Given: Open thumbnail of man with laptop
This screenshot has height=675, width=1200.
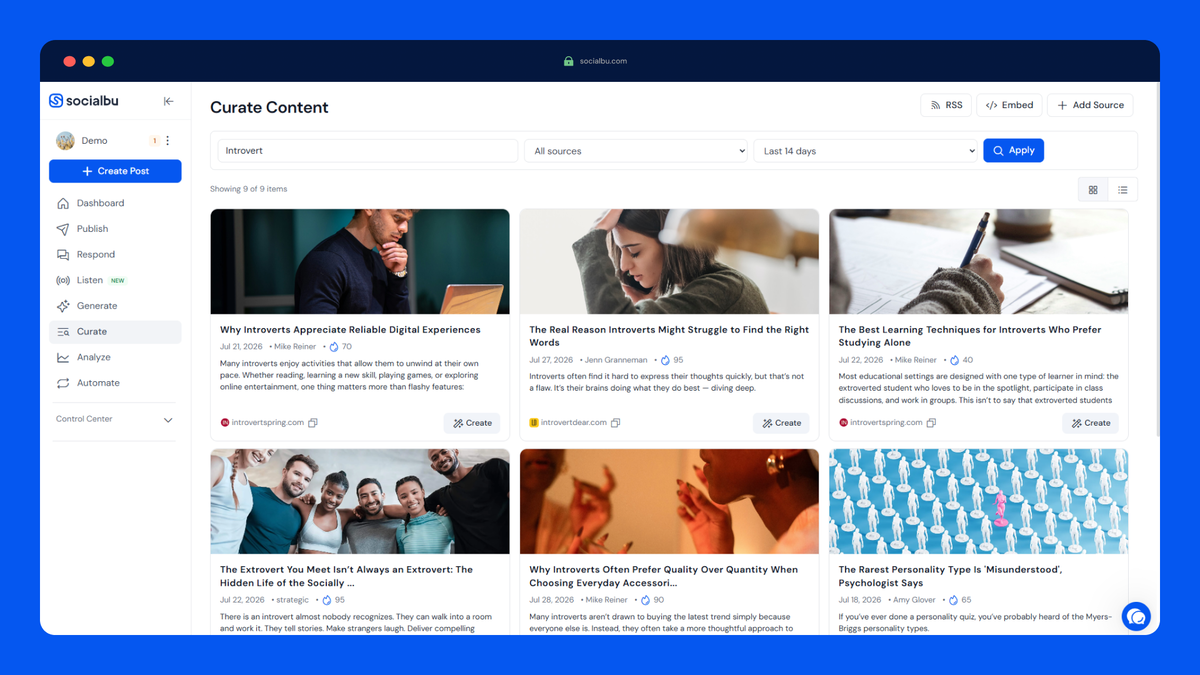Looking at the screenshot, I should (360, 262).
